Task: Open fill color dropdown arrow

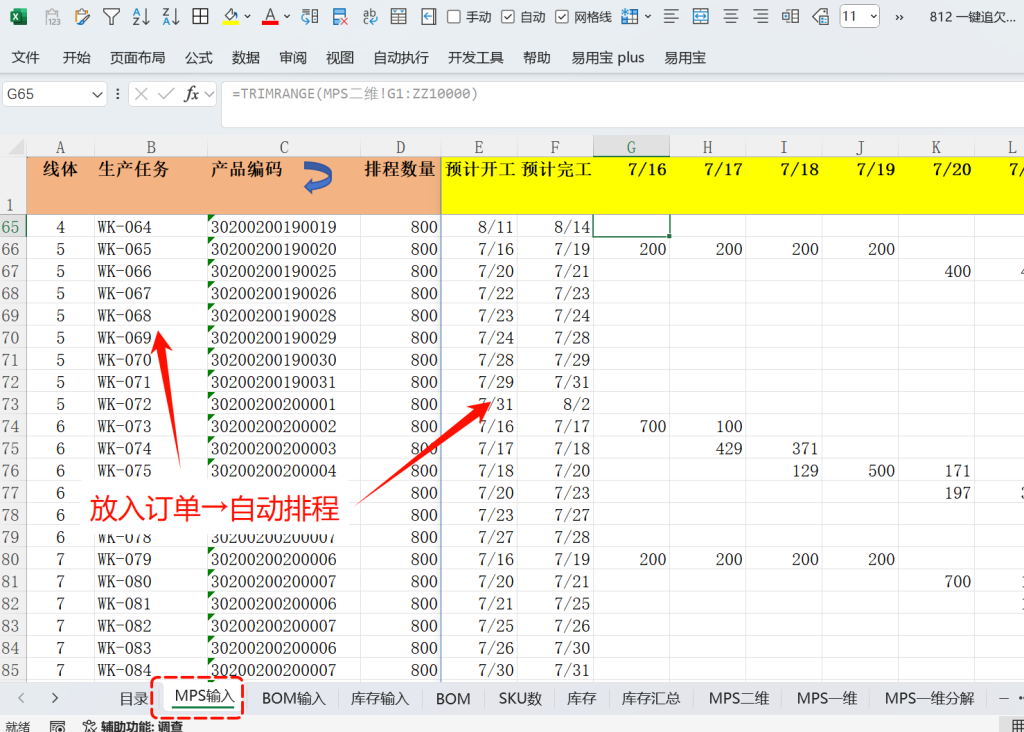Action: (x=248, y=17)
